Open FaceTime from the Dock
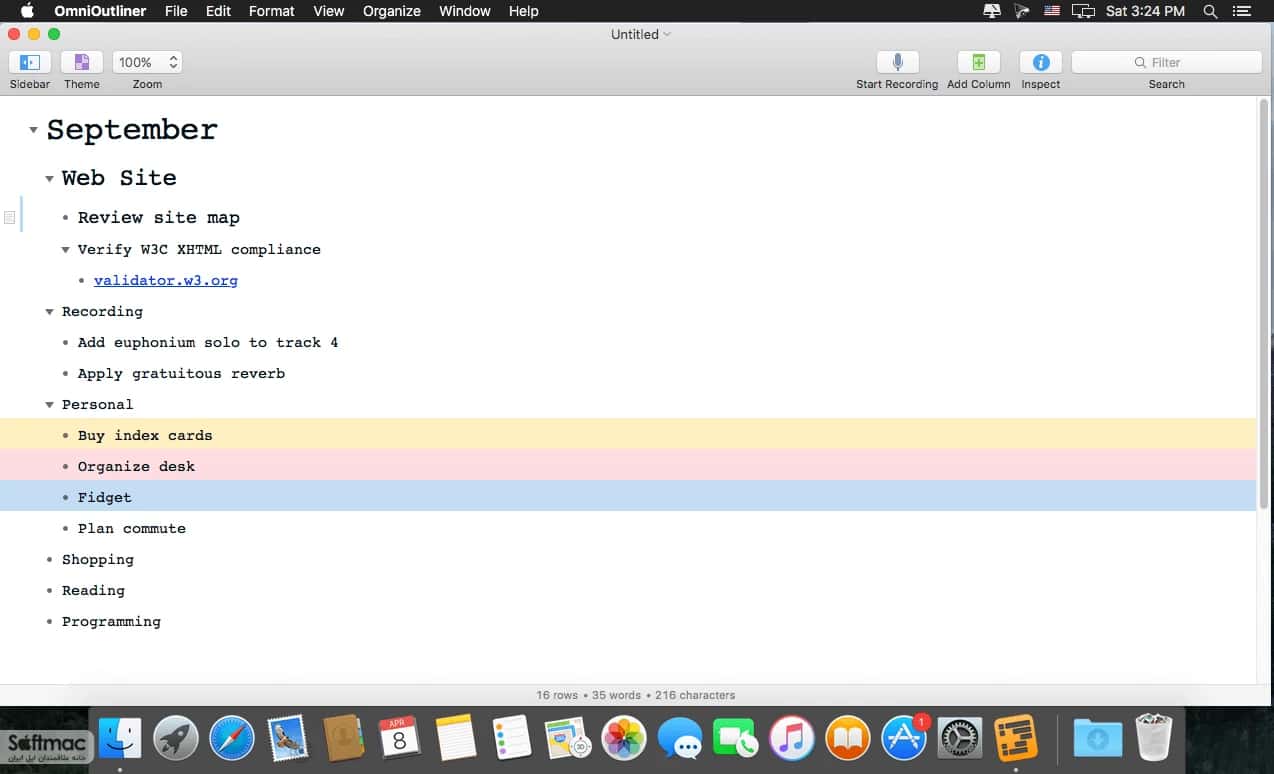This screenshot has height=774, width=1274. [736, 739]
